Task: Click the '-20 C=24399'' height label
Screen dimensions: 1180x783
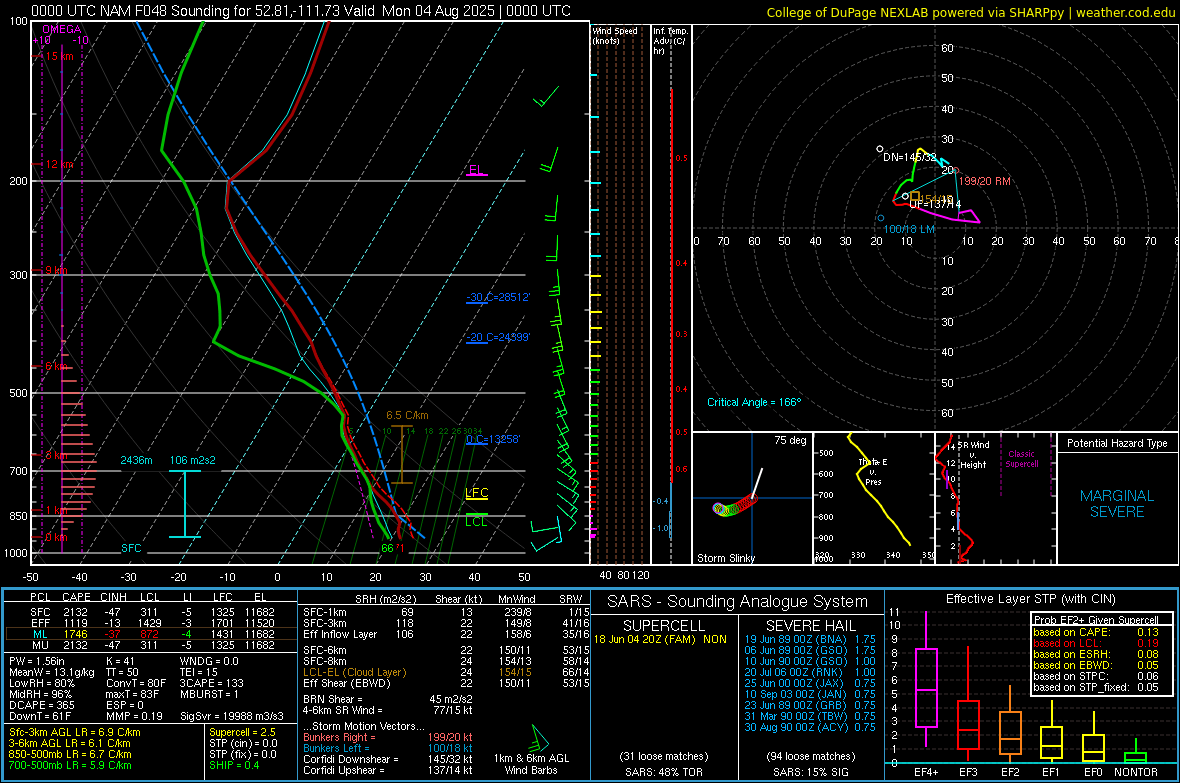Action: coord(497,337)
